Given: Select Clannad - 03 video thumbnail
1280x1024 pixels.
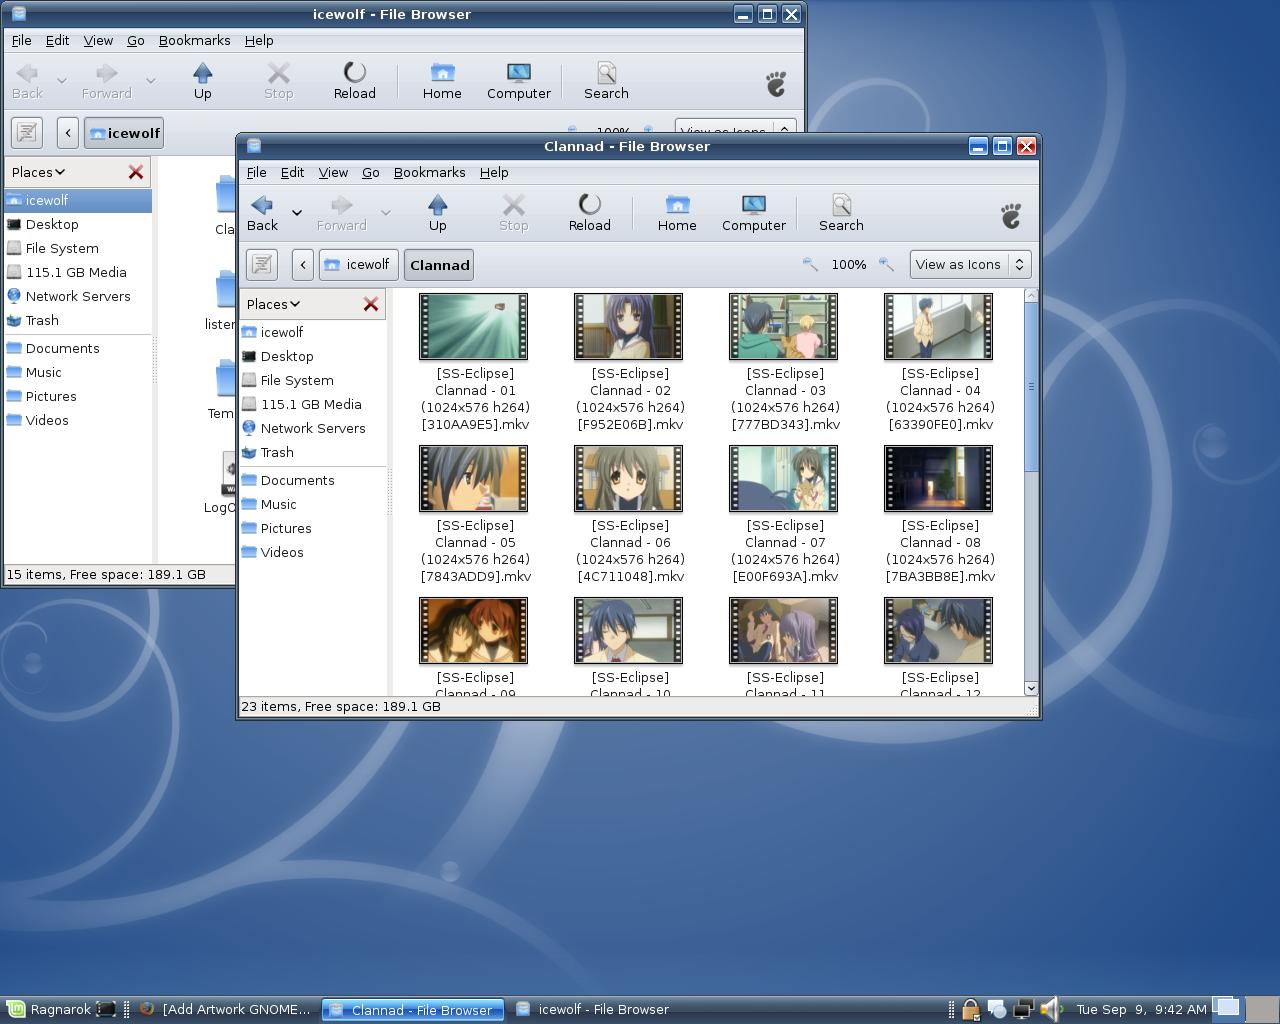Looking at the screenshot, I should [783, 326].
